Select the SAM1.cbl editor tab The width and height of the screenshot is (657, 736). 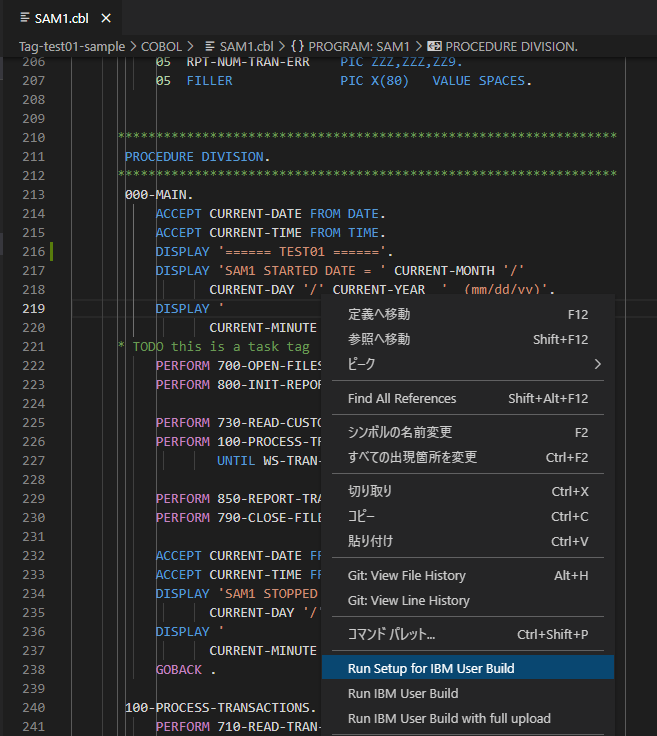point(61,18)
